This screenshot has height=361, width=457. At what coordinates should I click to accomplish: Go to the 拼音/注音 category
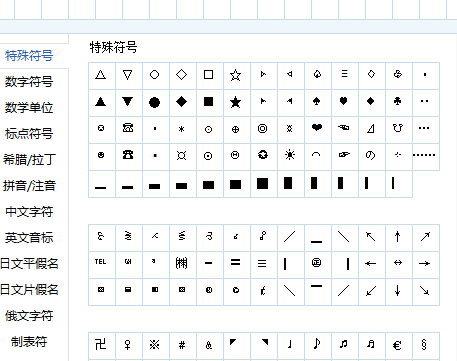tap(29, 186)
